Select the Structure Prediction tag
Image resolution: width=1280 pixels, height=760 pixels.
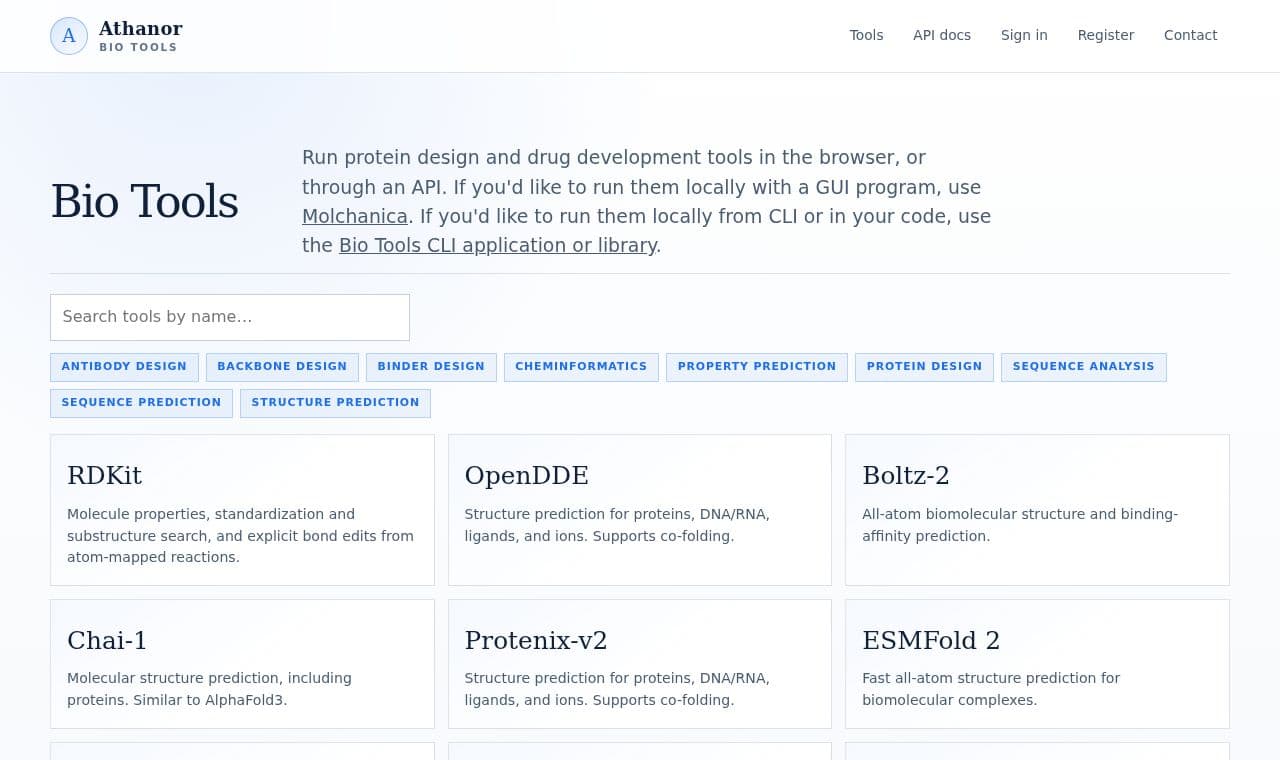point(335,403)
